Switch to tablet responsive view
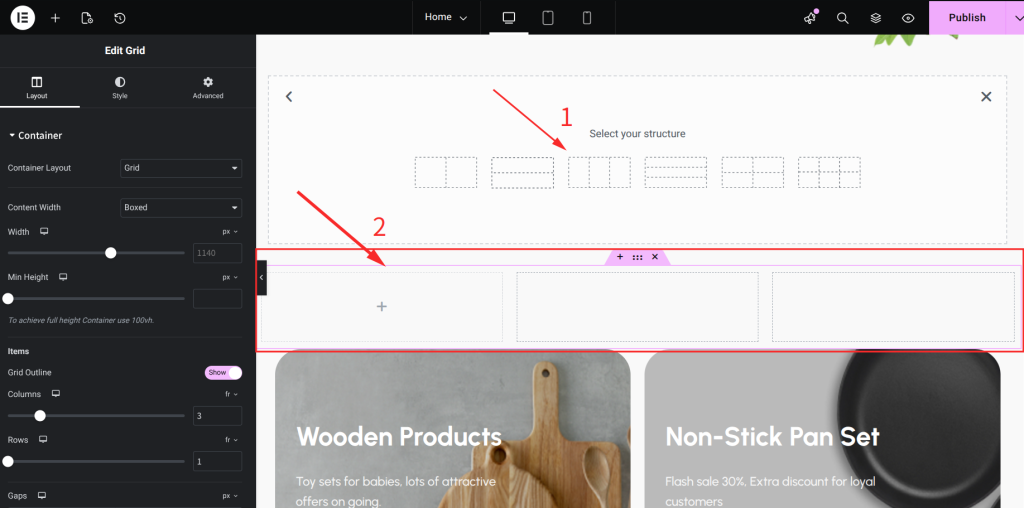 (548, 18)
